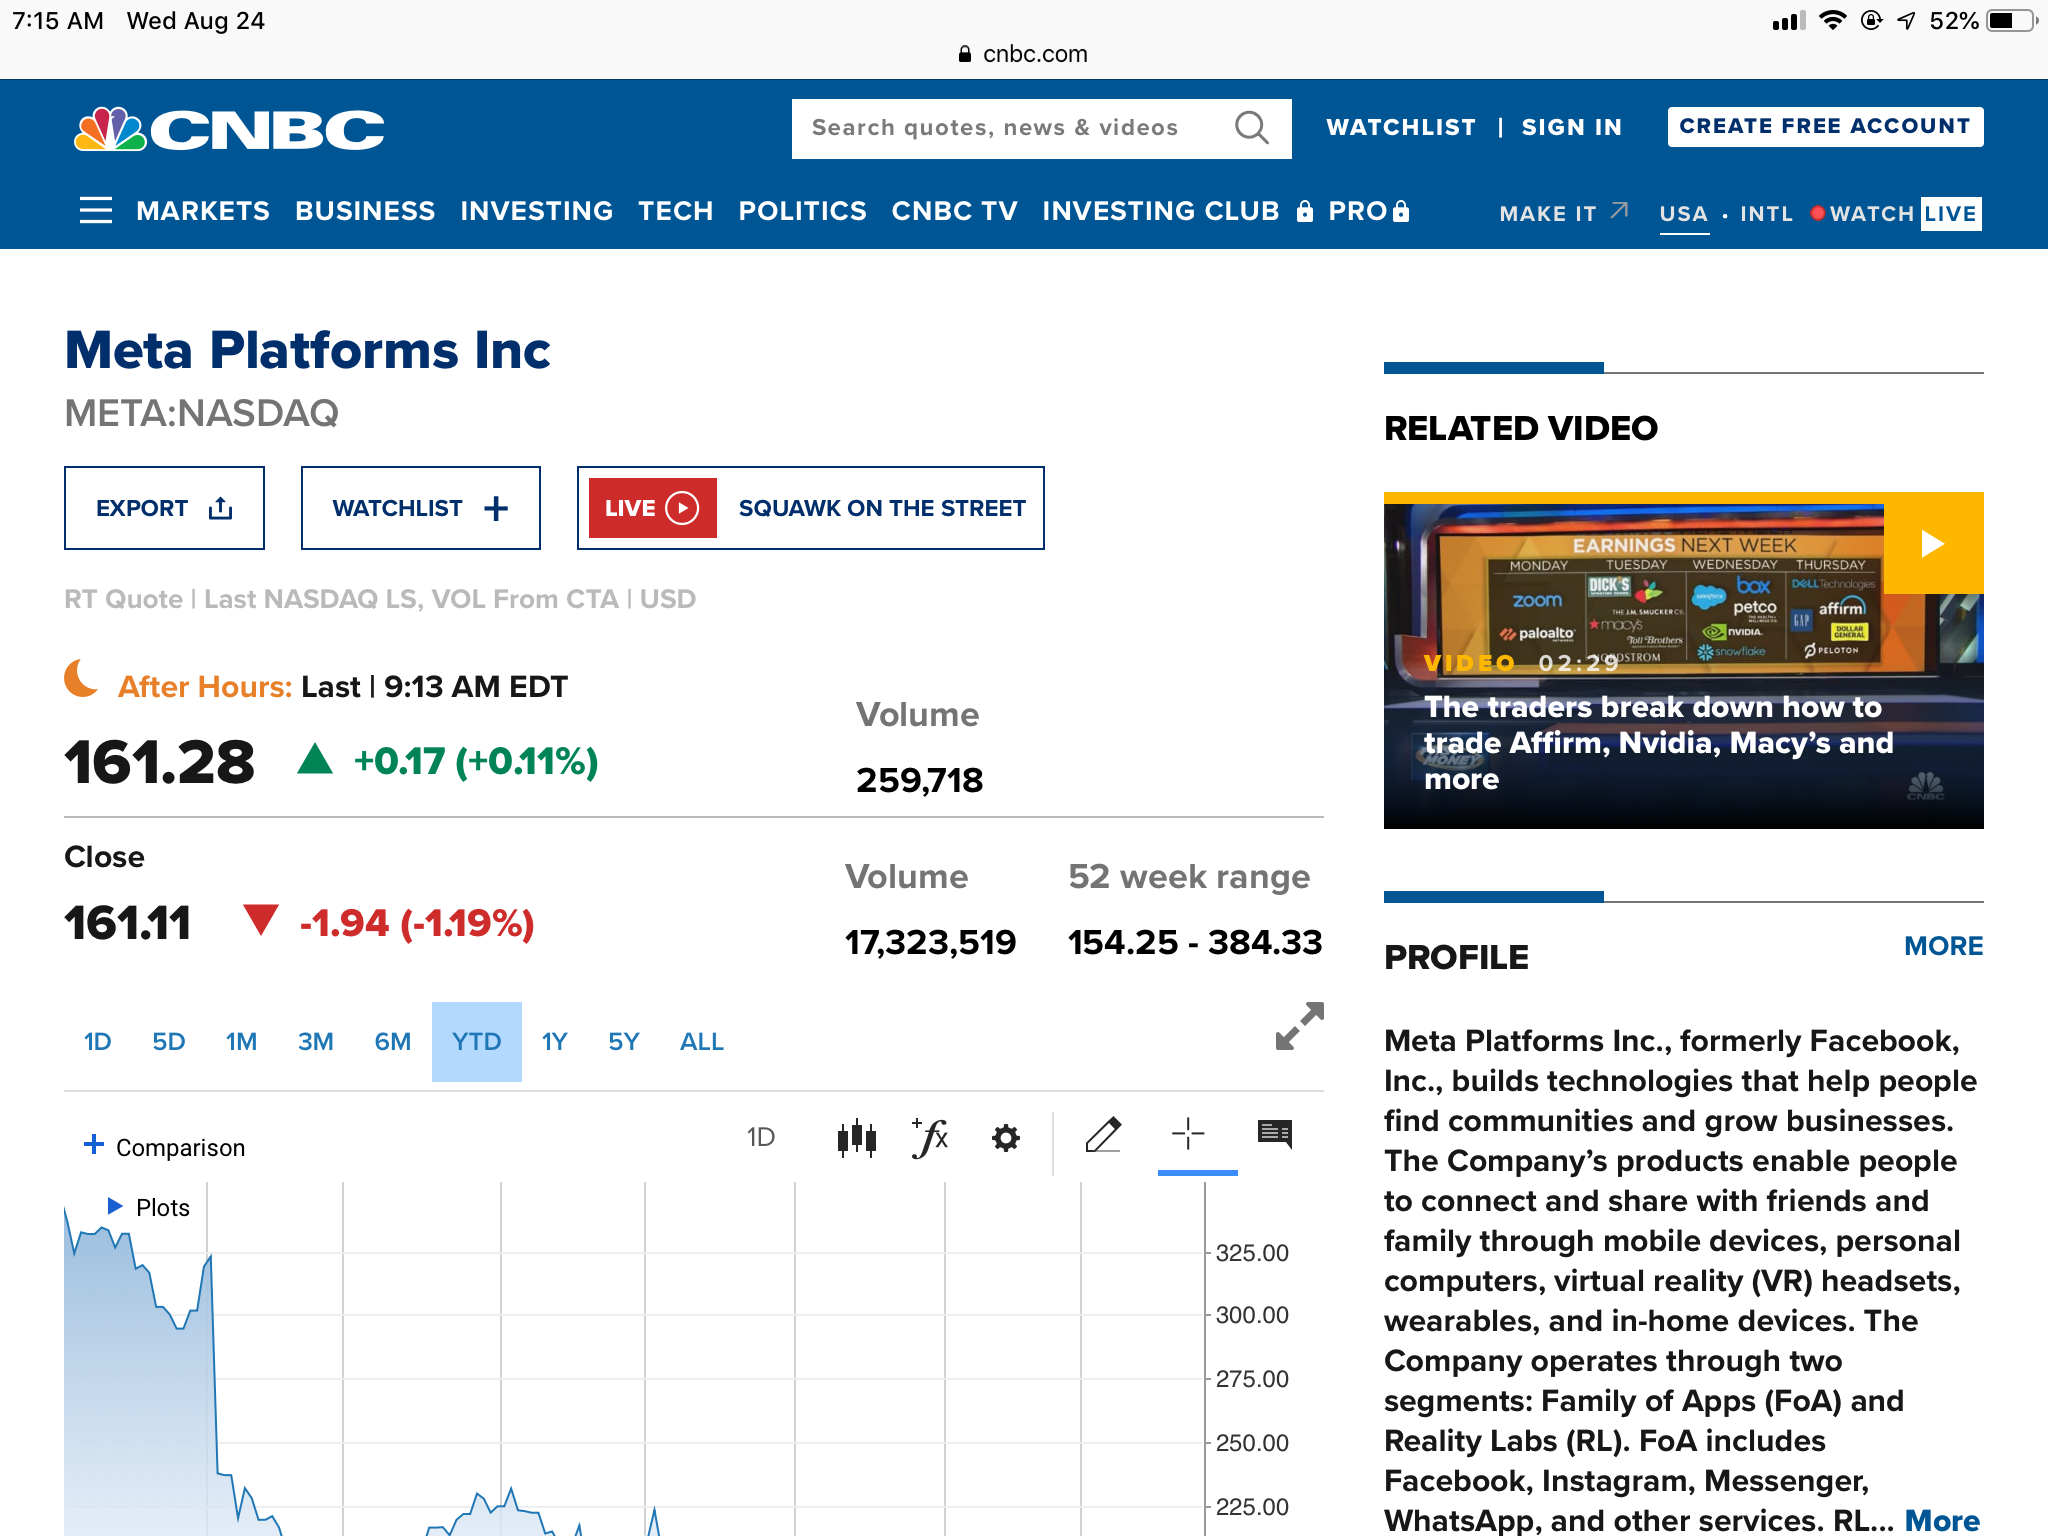The height and width of the screenshot is (1536, 2048).
Task: Select the 6M chart range
Action: pos(392,1042)
